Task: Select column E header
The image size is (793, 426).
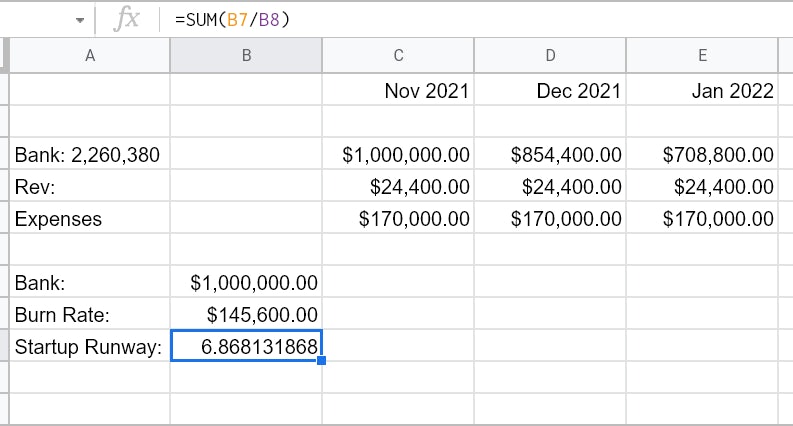Action: (x=704, y=56)
